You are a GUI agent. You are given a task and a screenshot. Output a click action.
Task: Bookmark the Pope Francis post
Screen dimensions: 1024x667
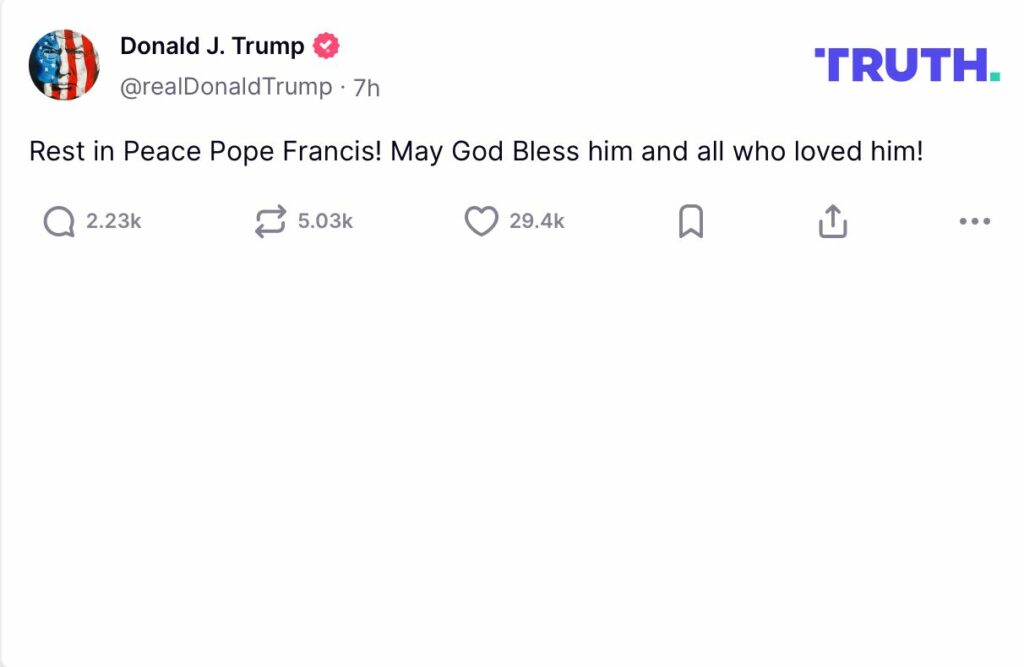coord(691,222)
